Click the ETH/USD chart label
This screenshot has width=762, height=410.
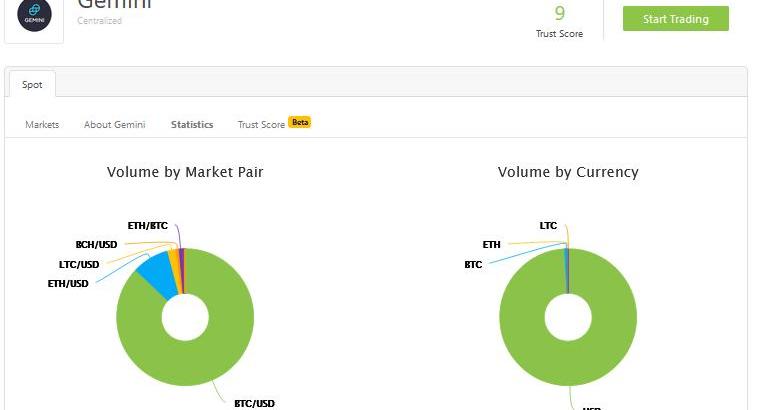point(68,284)
